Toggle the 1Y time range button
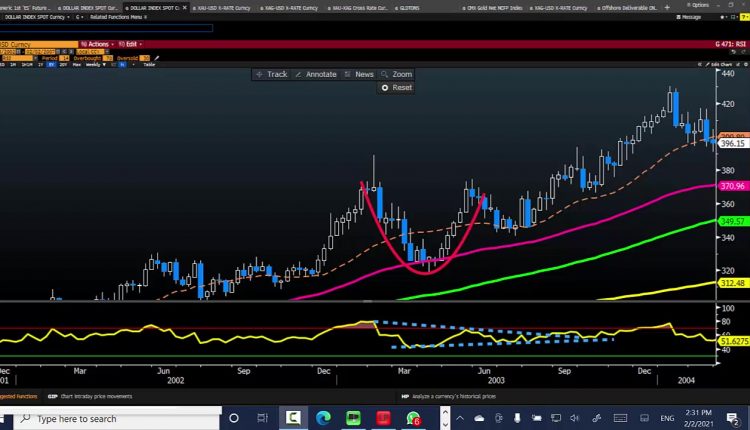Screen dimensions: 750x430 coord(37,65)
